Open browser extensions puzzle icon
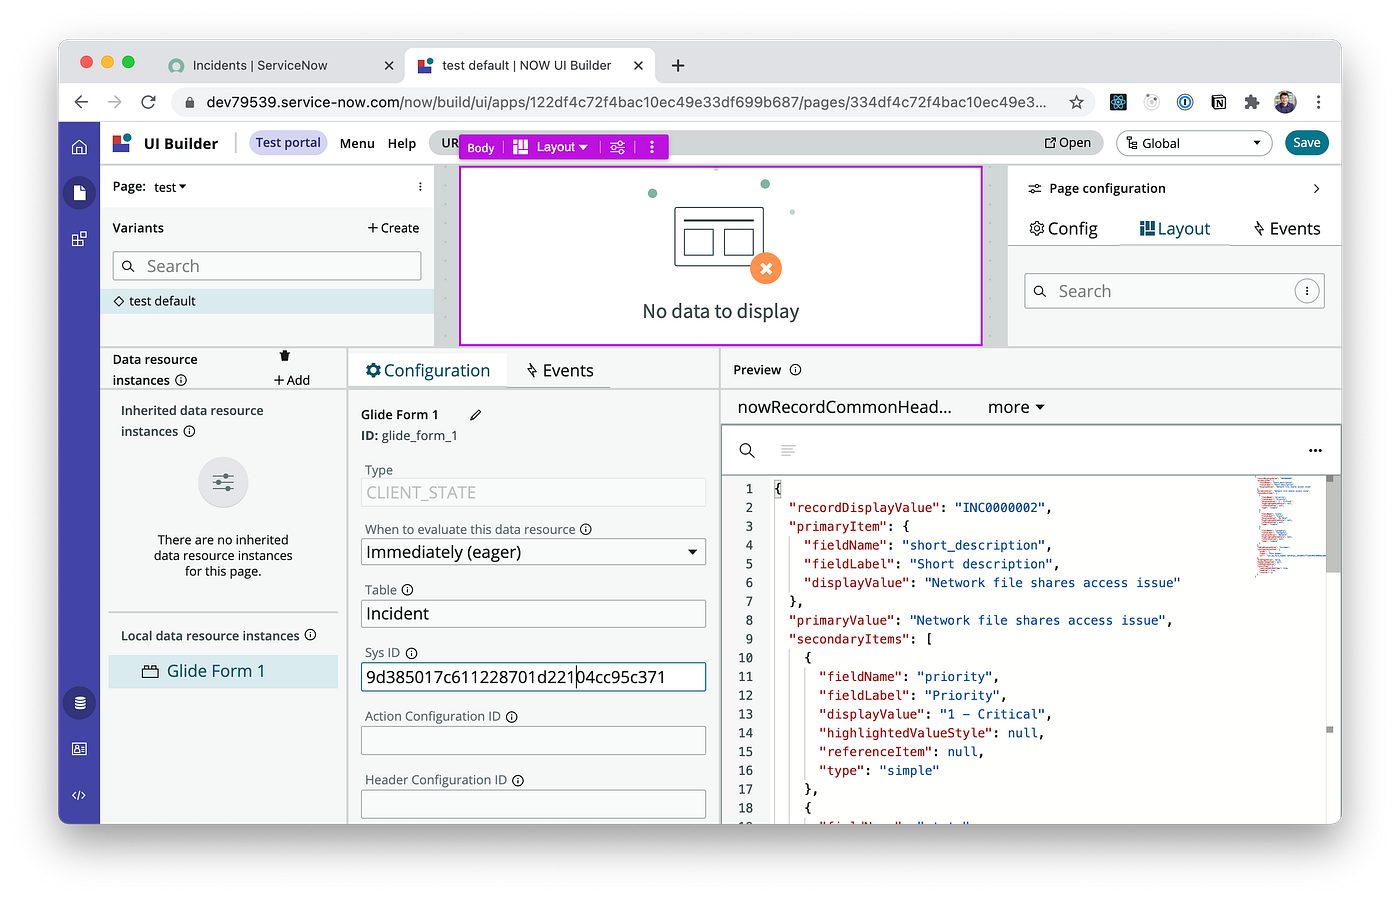Viewport: 1400px width, 901px height. [1251, 102]
